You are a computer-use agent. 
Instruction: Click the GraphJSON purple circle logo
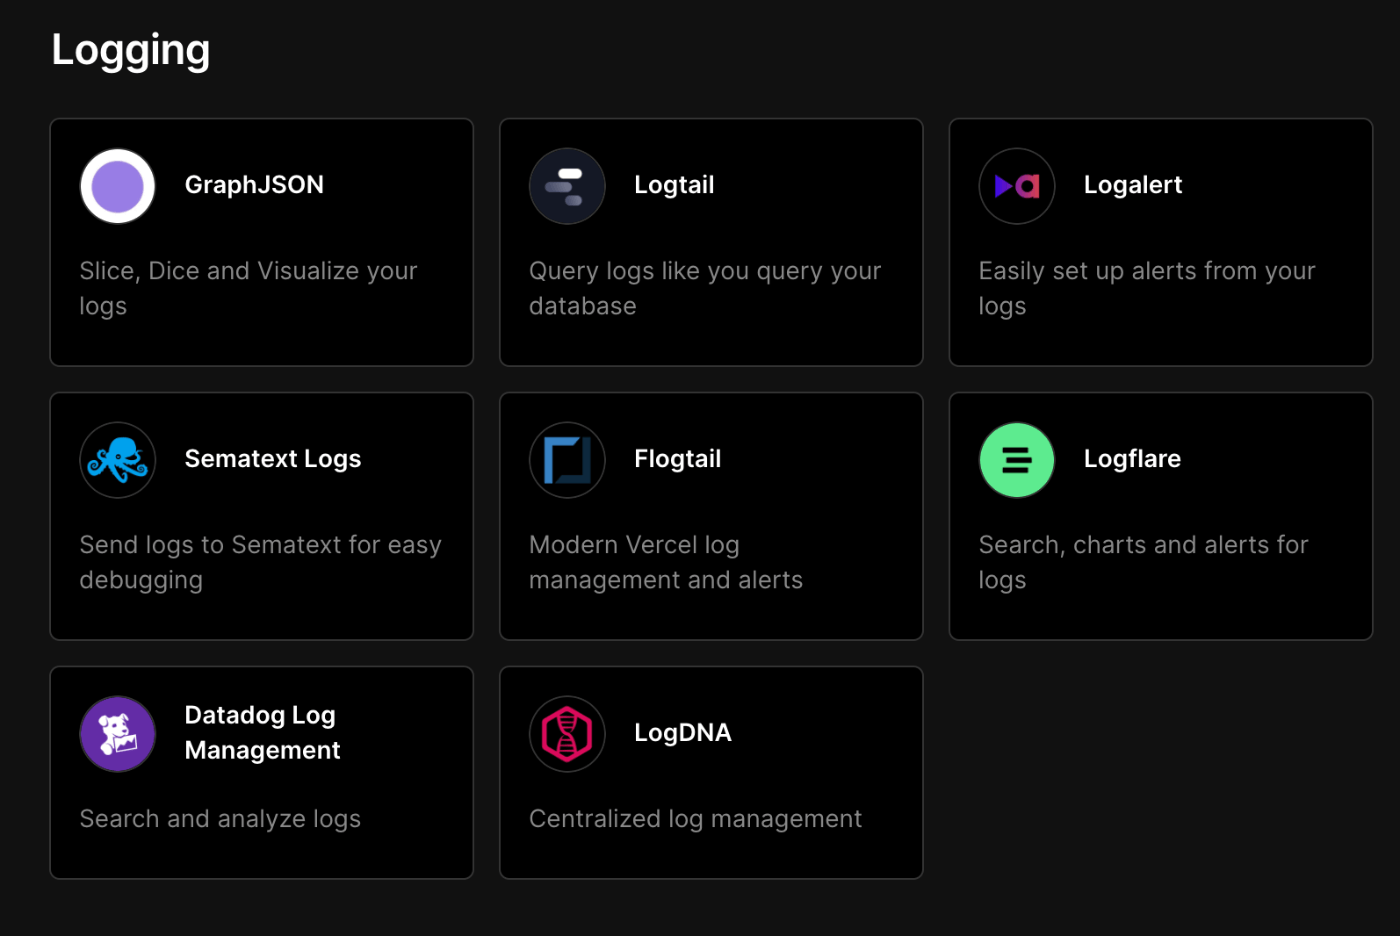click(x=118, y=186)
